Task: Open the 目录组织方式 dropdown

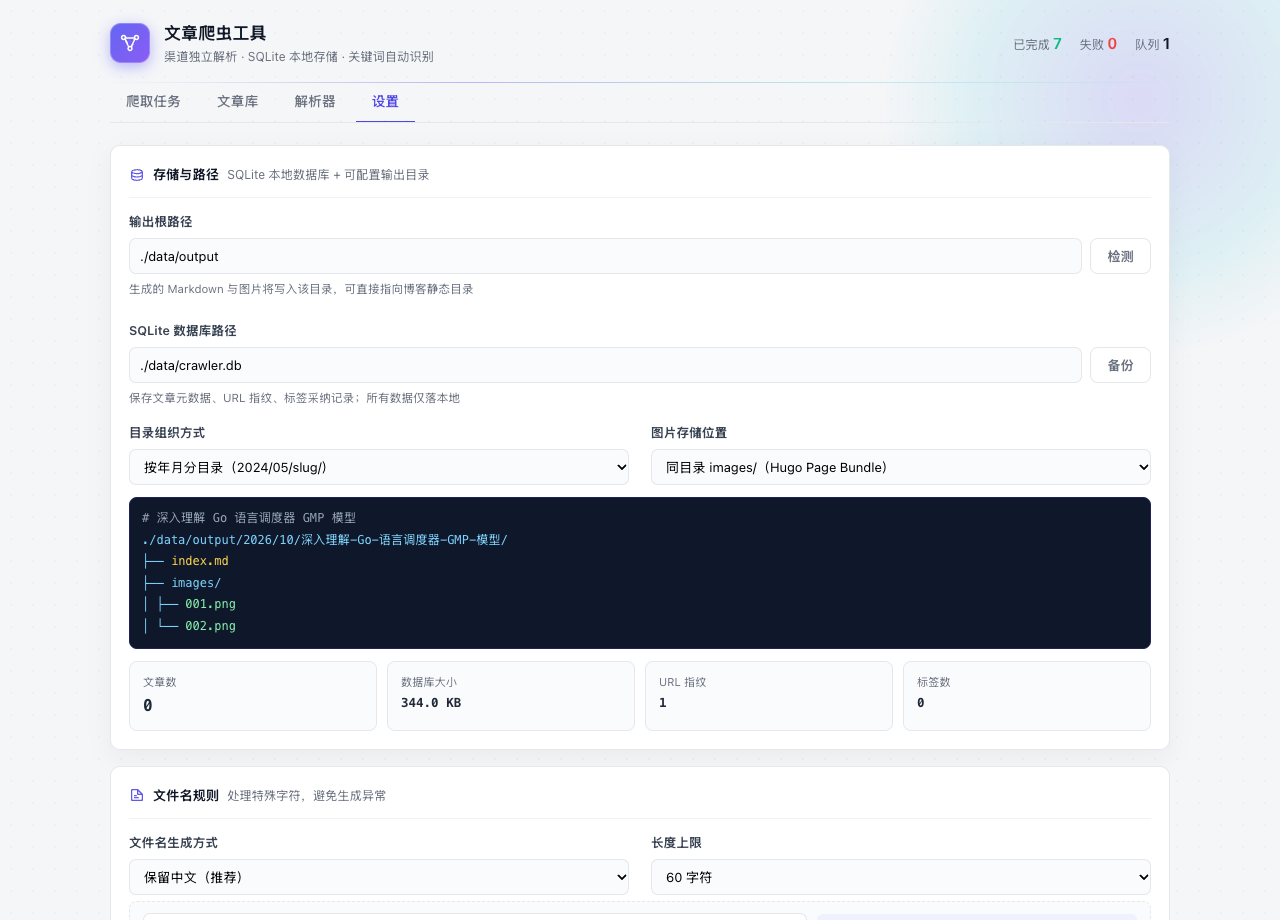Action: point(379,467)
